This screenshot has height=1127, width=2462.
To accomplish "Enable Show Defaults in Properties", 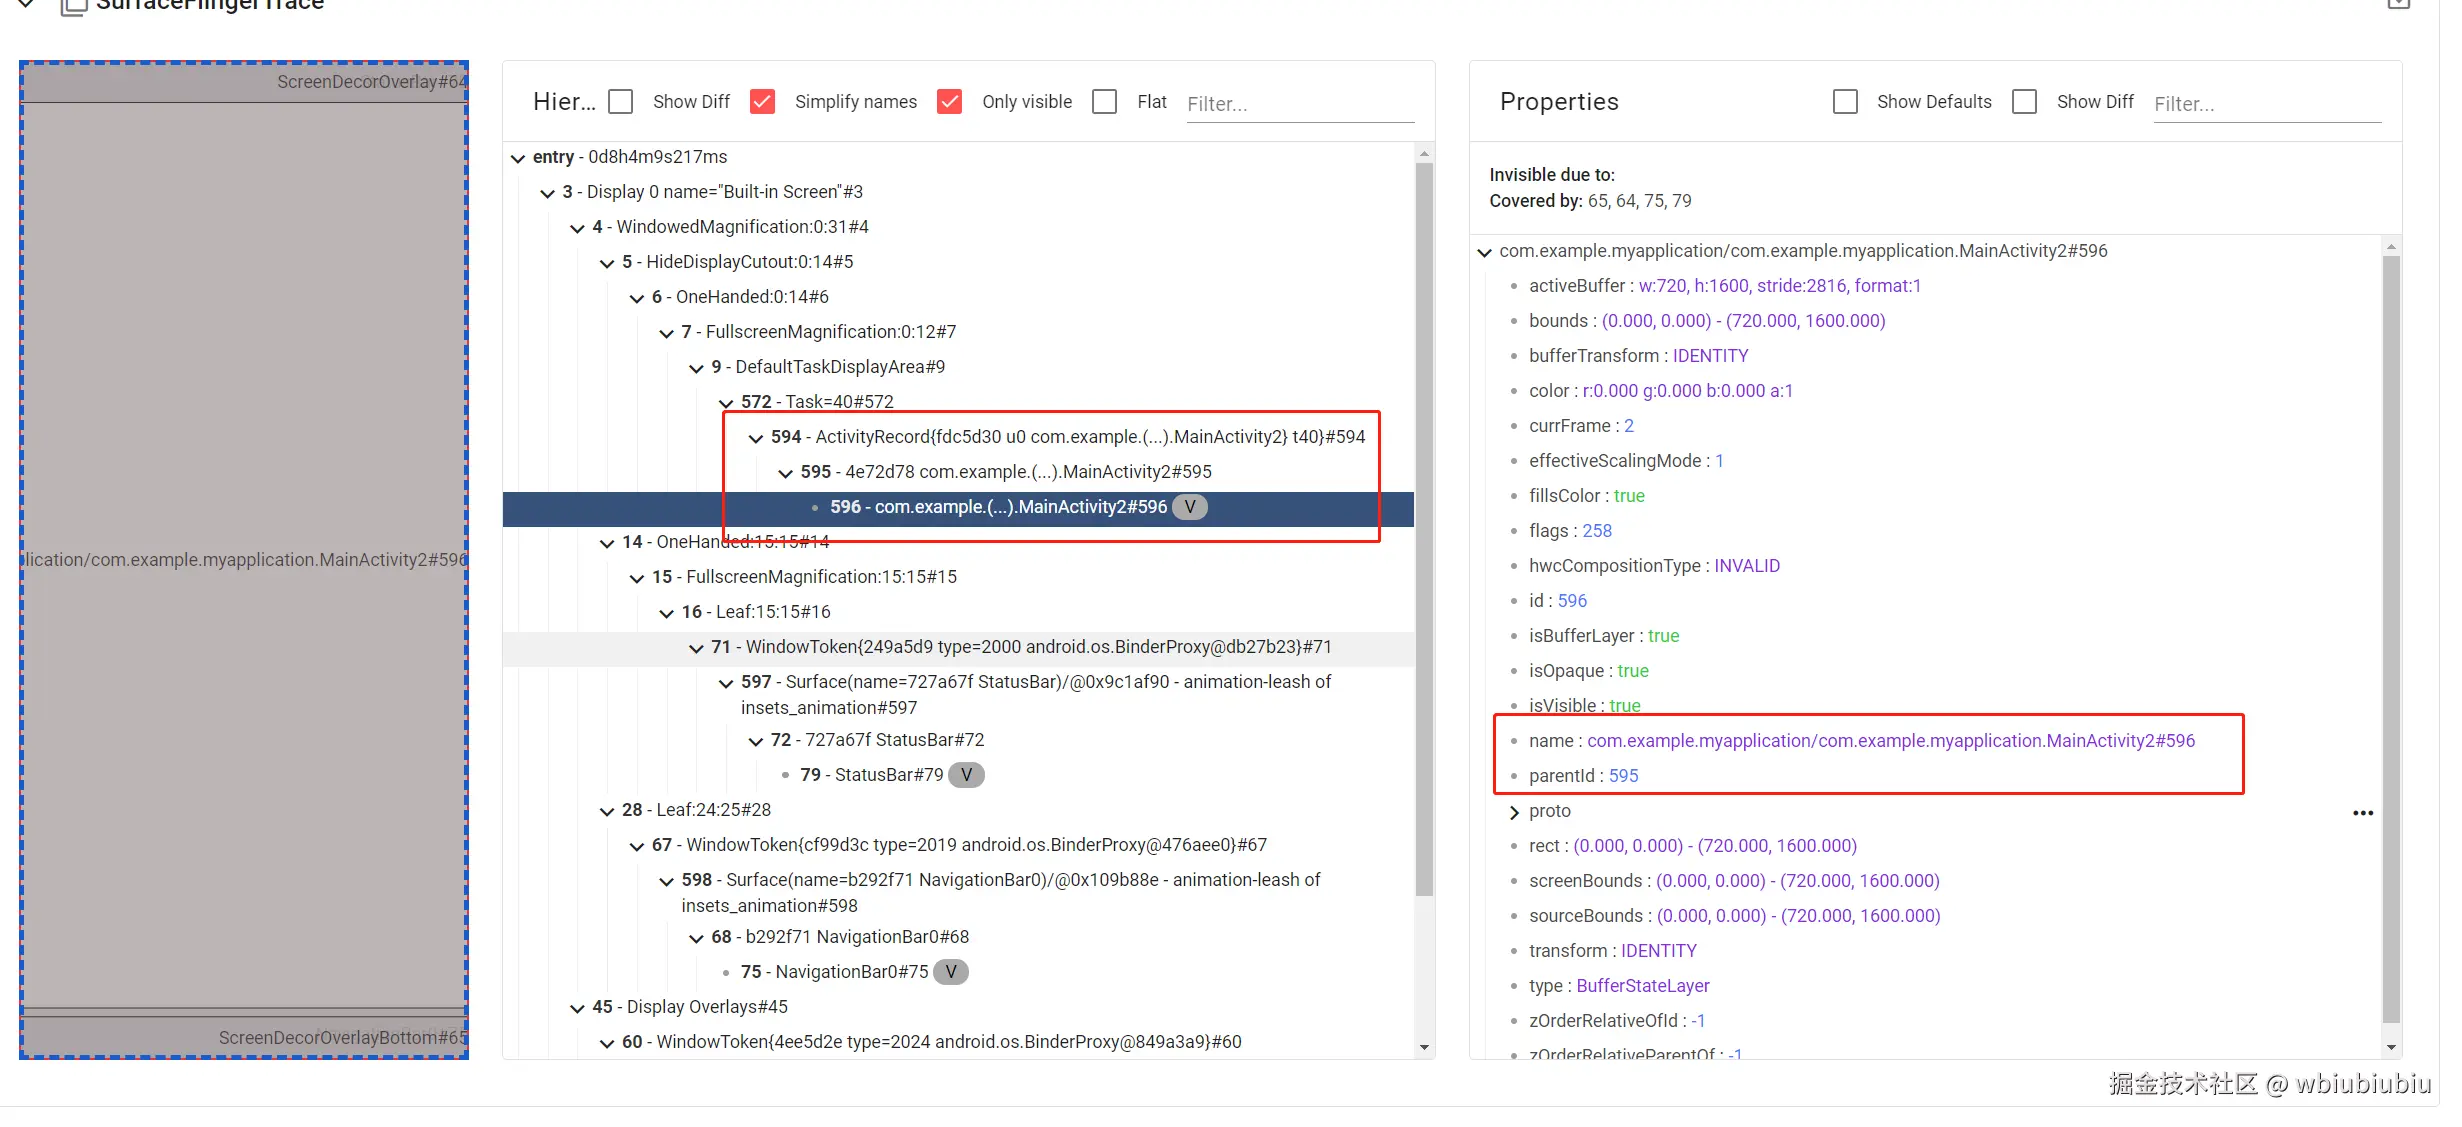I will click(1845, 102).
